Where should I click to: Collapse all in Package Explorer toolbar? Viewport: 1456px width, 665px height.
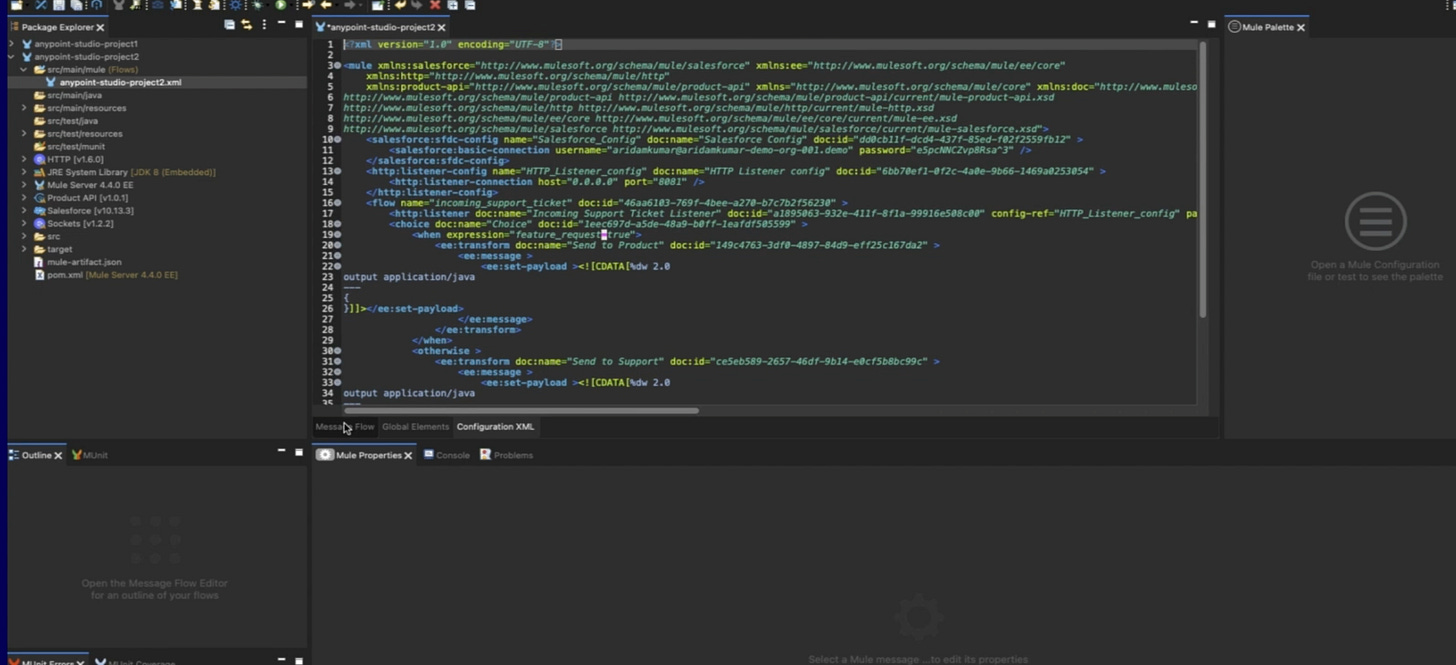230,25
